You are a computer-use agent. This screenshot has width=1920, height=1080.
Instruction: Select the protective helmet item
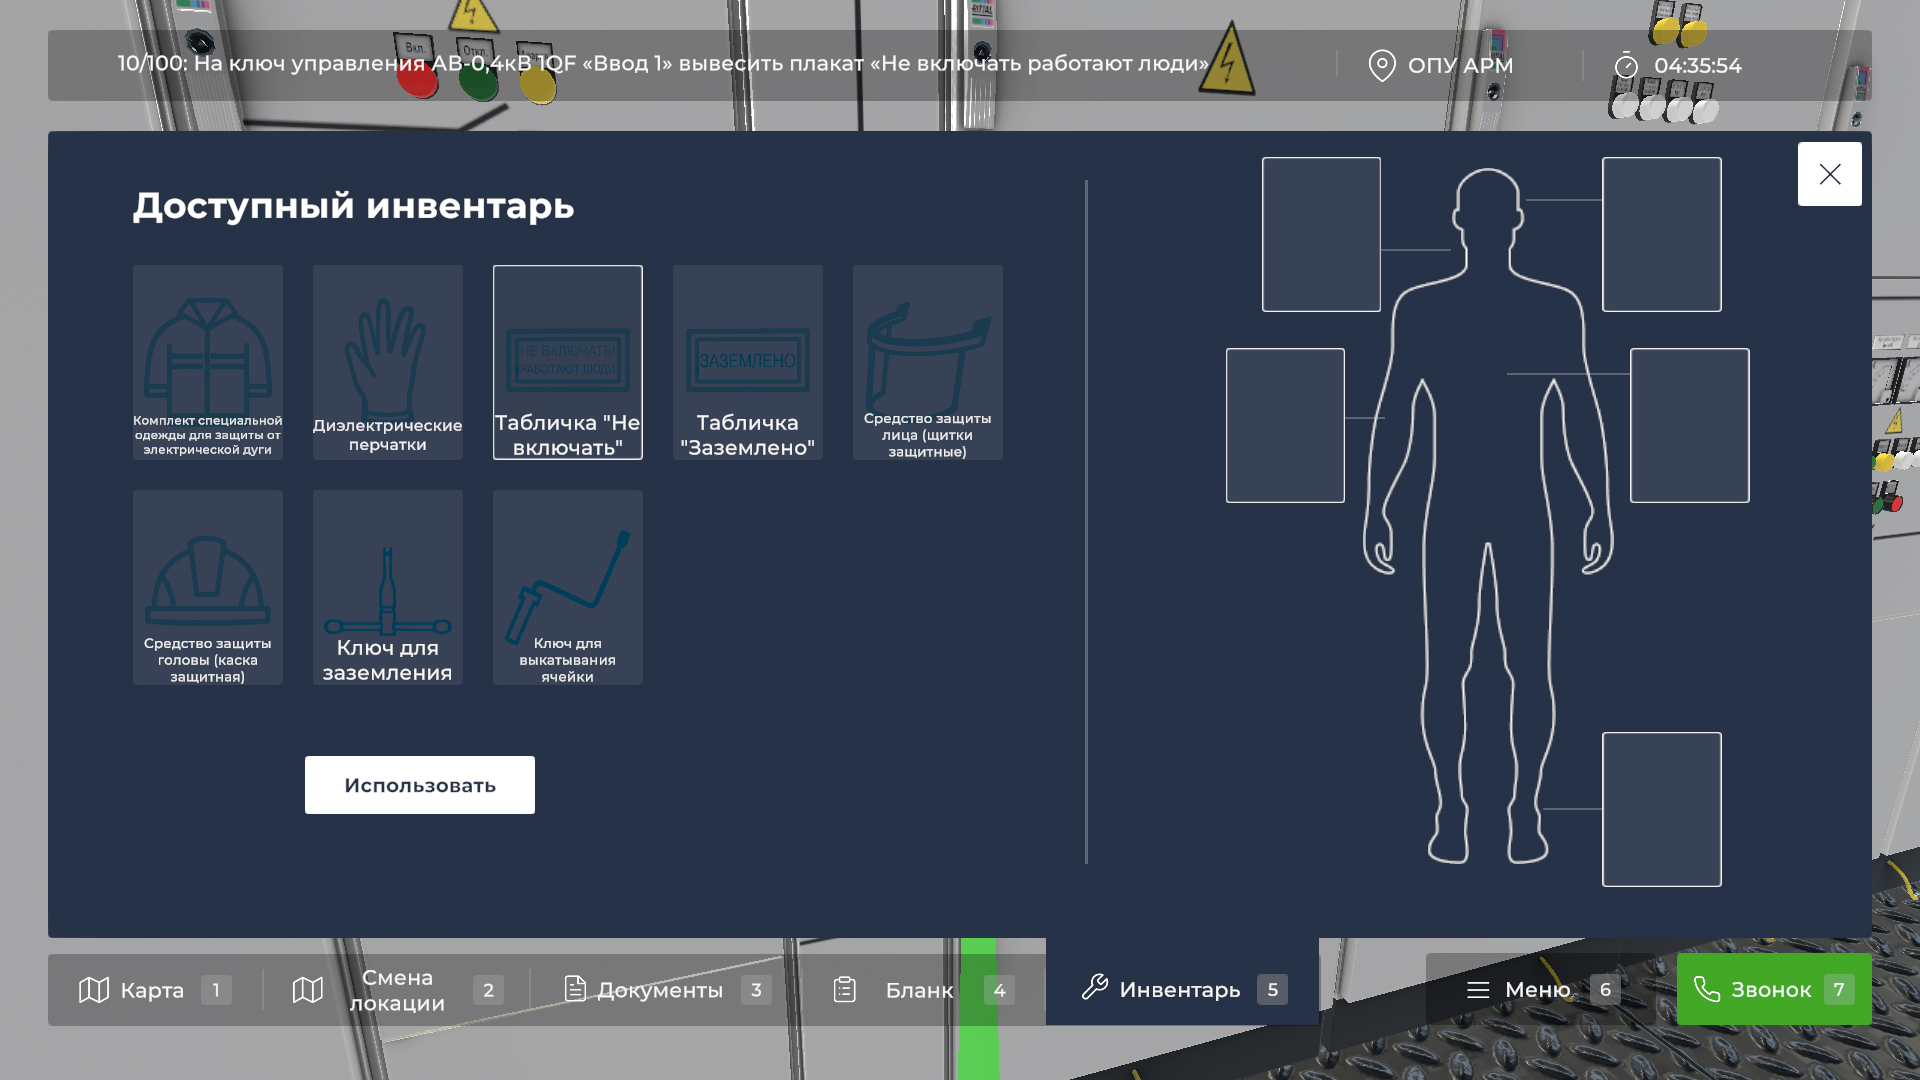[207, 587]
